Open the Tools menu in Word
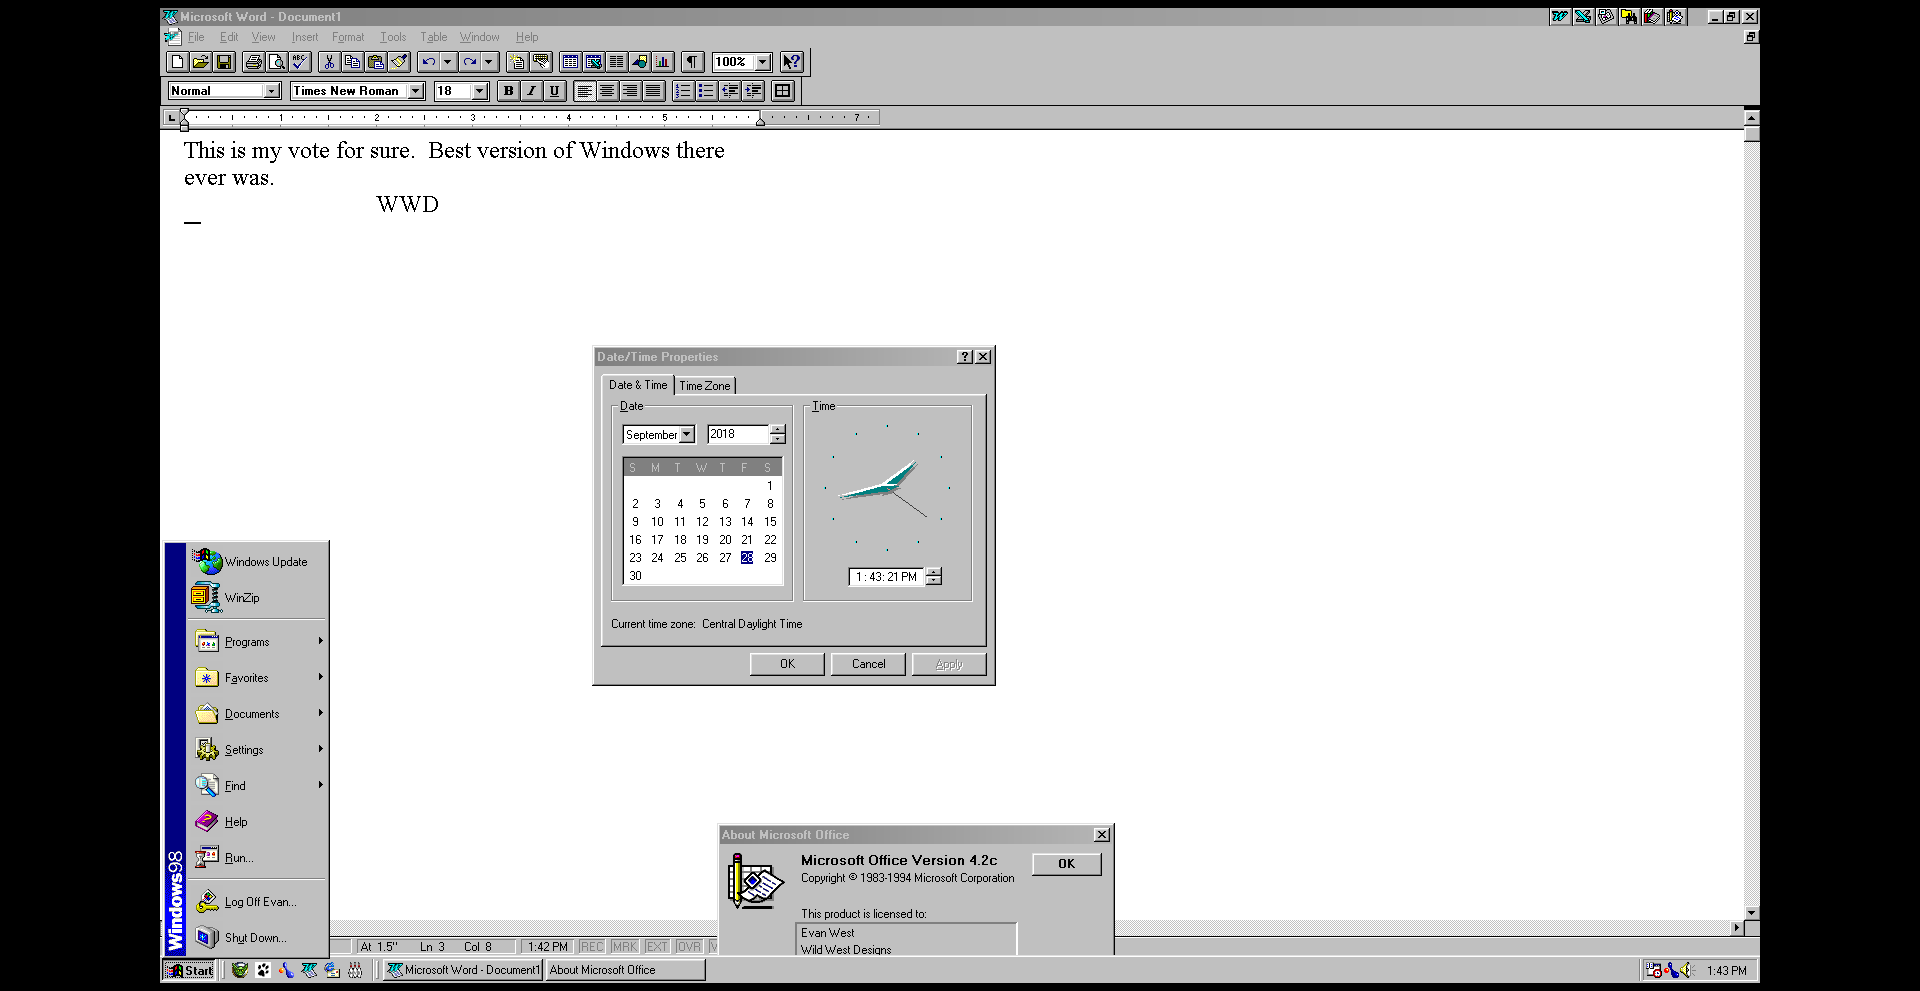Screen dimensions: 1920x991 (x=393, y=37)
